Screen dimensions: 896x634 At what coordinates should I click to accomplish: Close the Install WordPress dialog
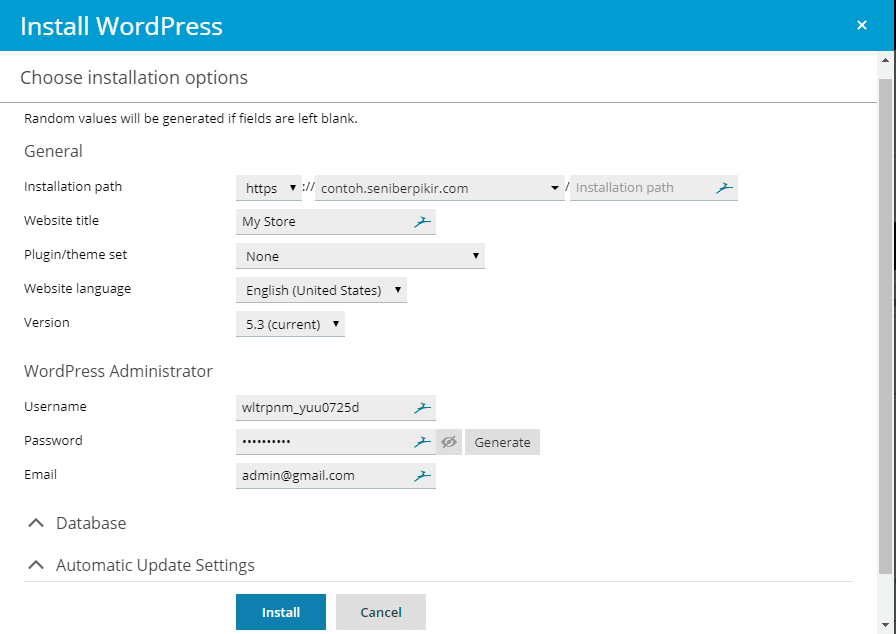pyautogui.click(x=862, y=25)
